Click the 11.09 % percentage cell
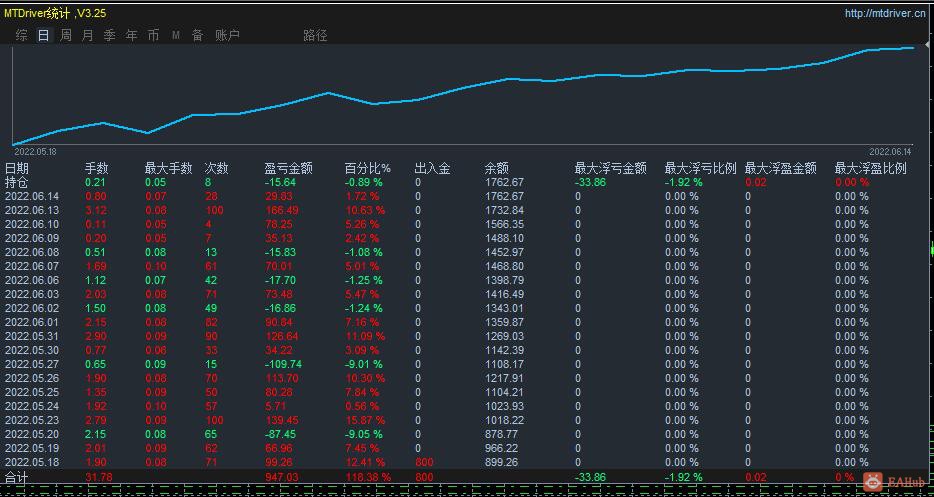Image resolution: width=934 pixels, height=497 pixels. [x=365, y=336]
